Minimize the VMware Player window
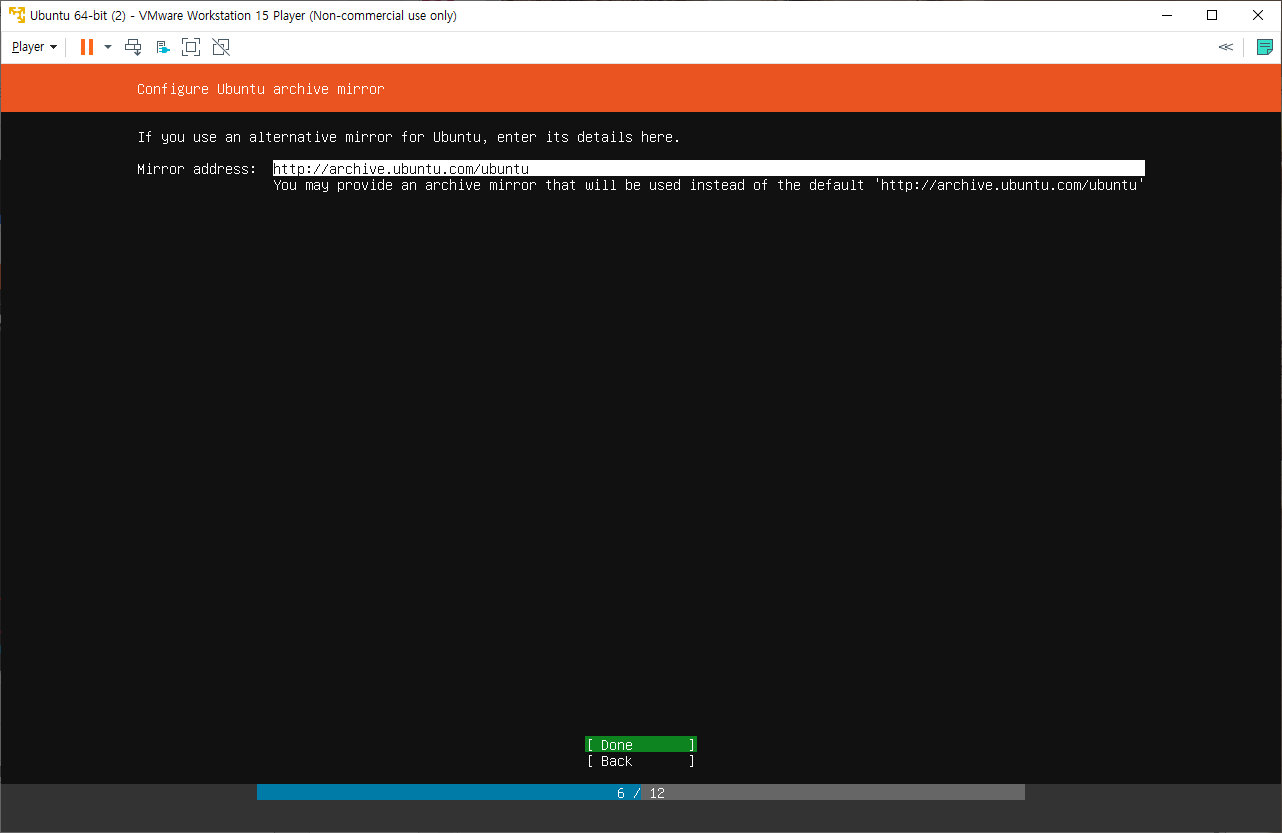Screen dimensions: 1282x833 click(1166, 15)
